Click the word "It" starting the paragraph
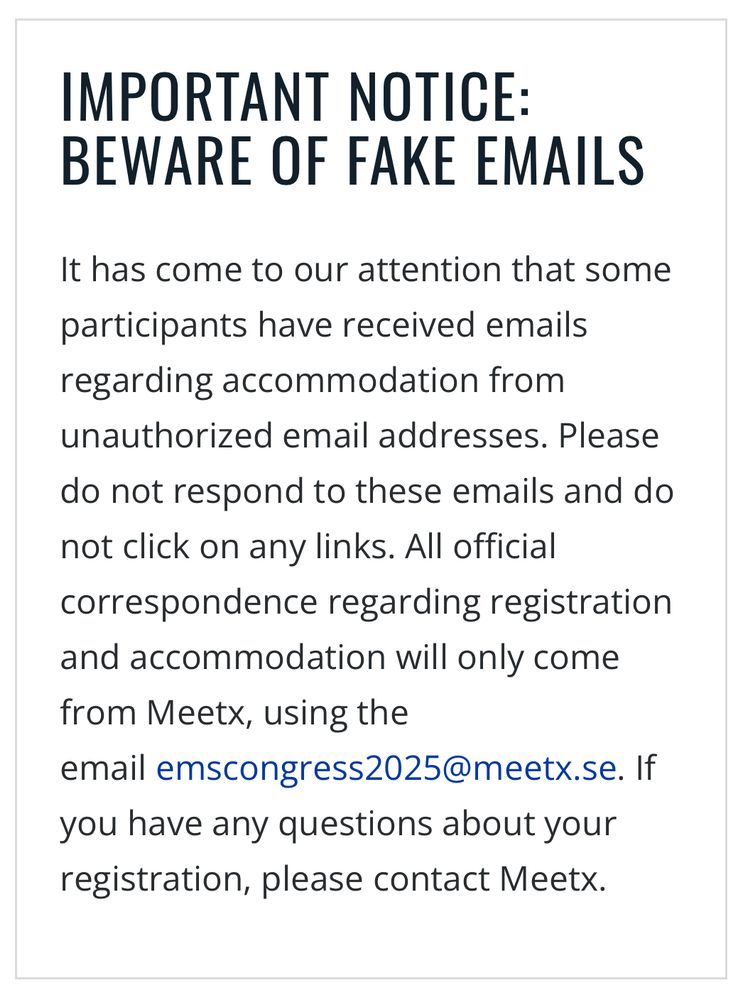The height and width of the screenshot is (1000, 748). (70, 270)
